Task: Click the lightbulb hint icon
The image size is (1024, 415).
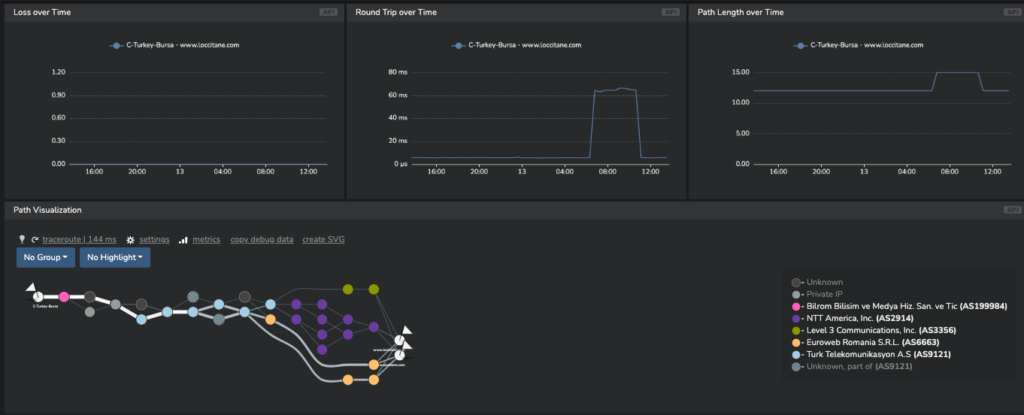Action: coord(22,240)
